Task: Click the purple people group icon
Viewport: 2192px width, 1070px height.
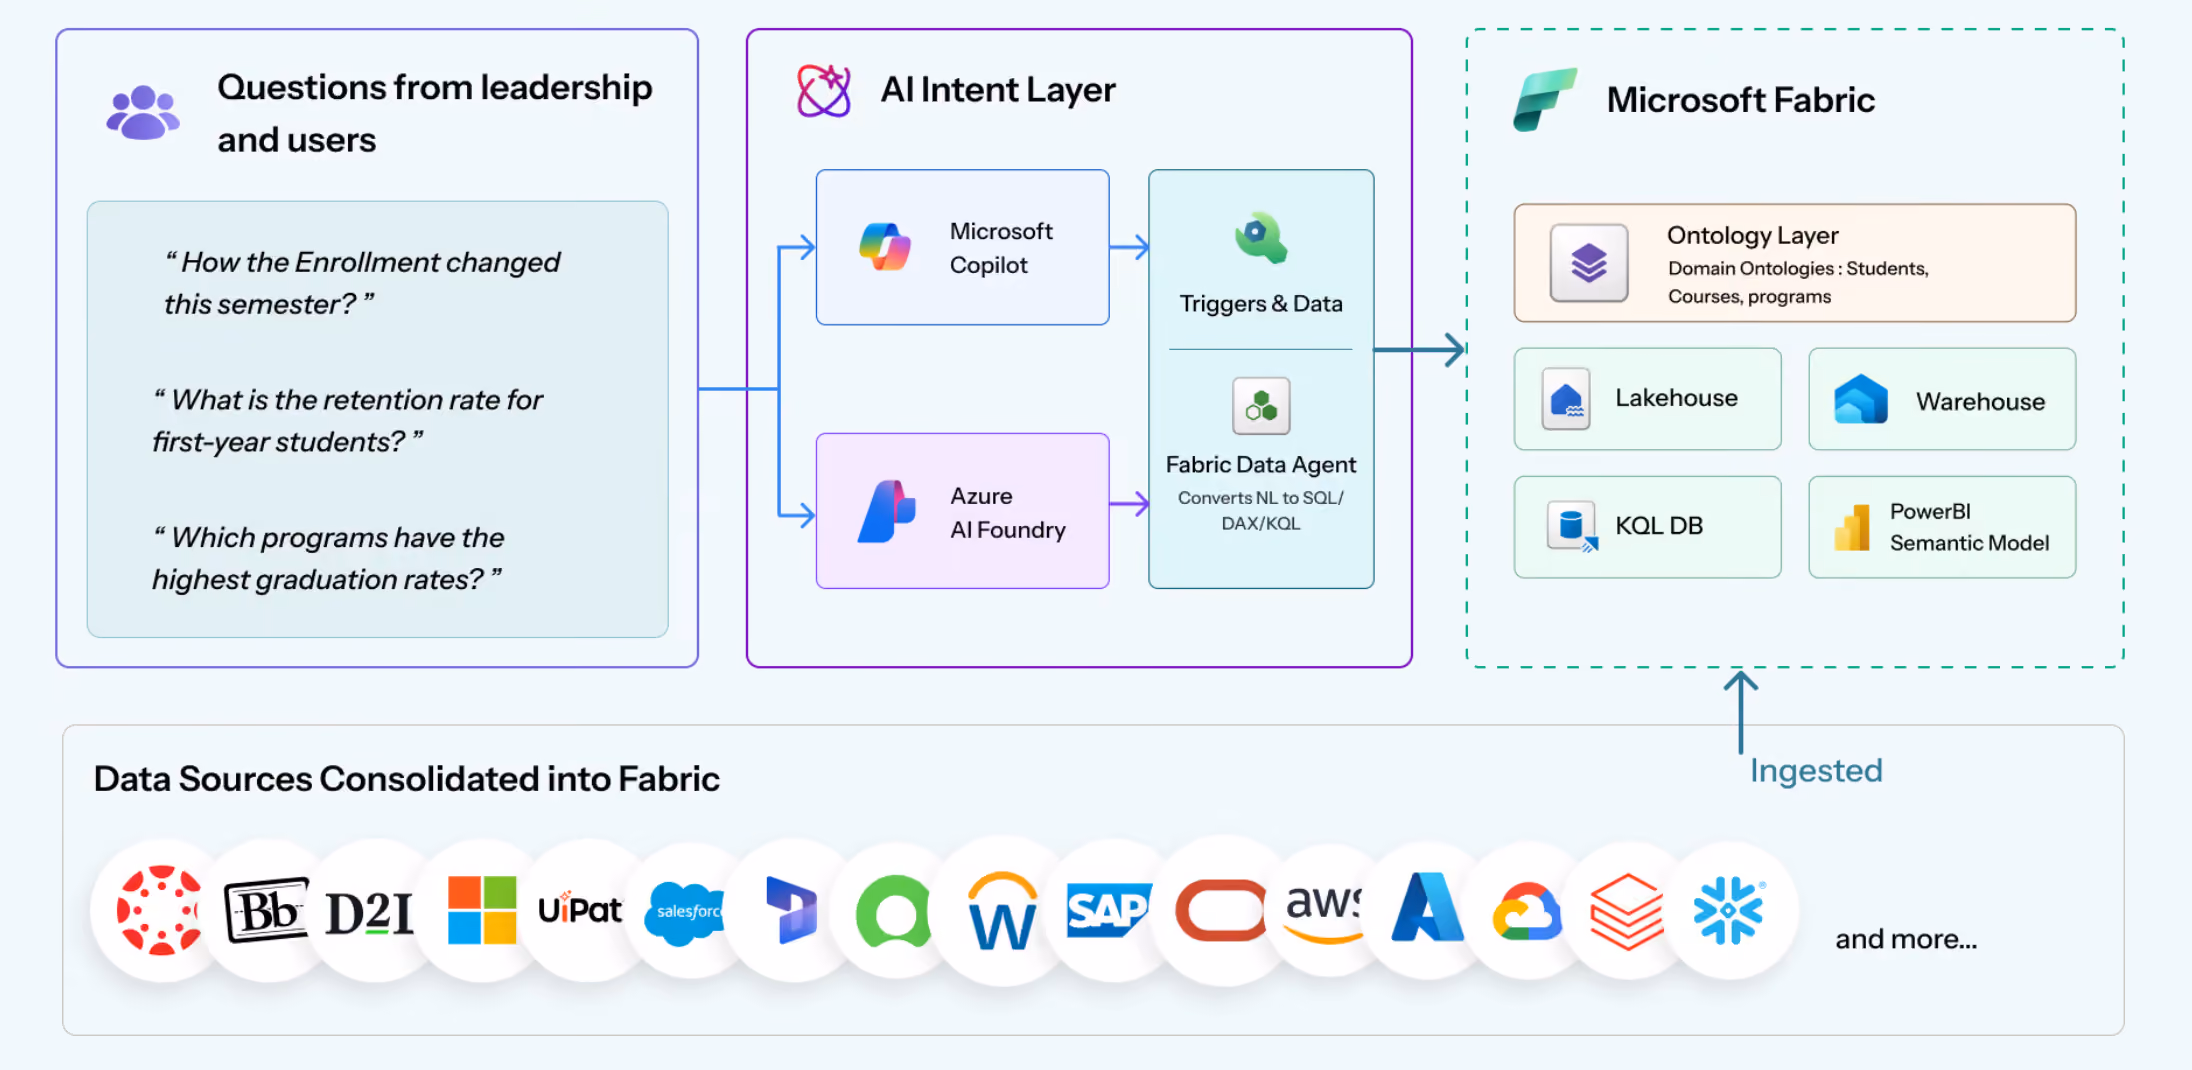Action: pyautogui.click(x=143, y=112)
